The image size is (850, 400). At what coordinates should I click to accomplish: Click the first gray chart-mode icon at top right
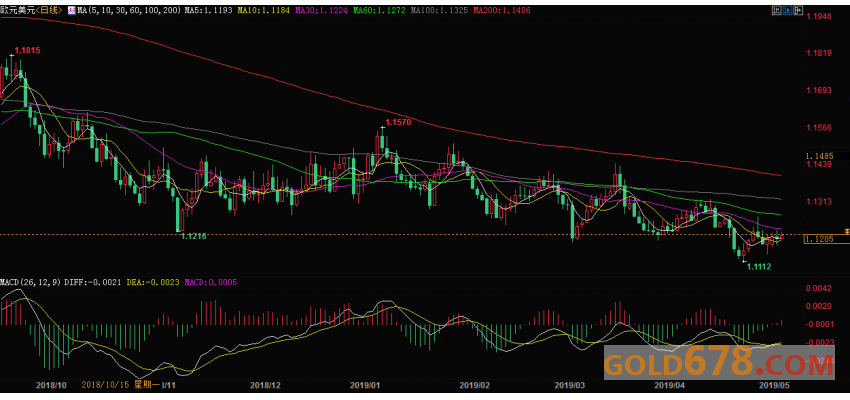tap(777, 10)
